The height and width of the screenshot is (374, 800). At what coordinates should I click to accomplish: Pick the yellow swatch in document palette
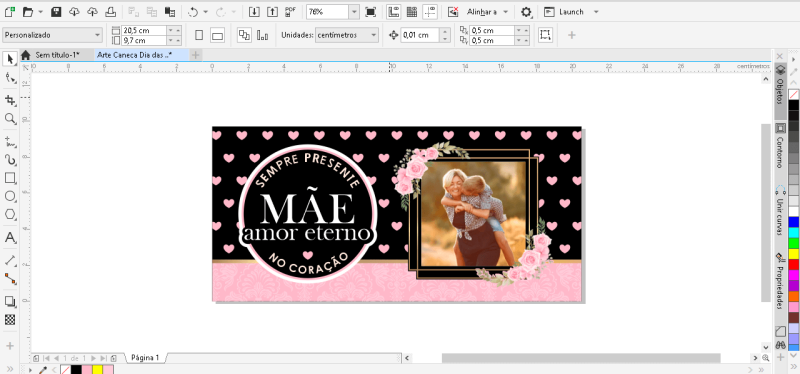(97, 369)
